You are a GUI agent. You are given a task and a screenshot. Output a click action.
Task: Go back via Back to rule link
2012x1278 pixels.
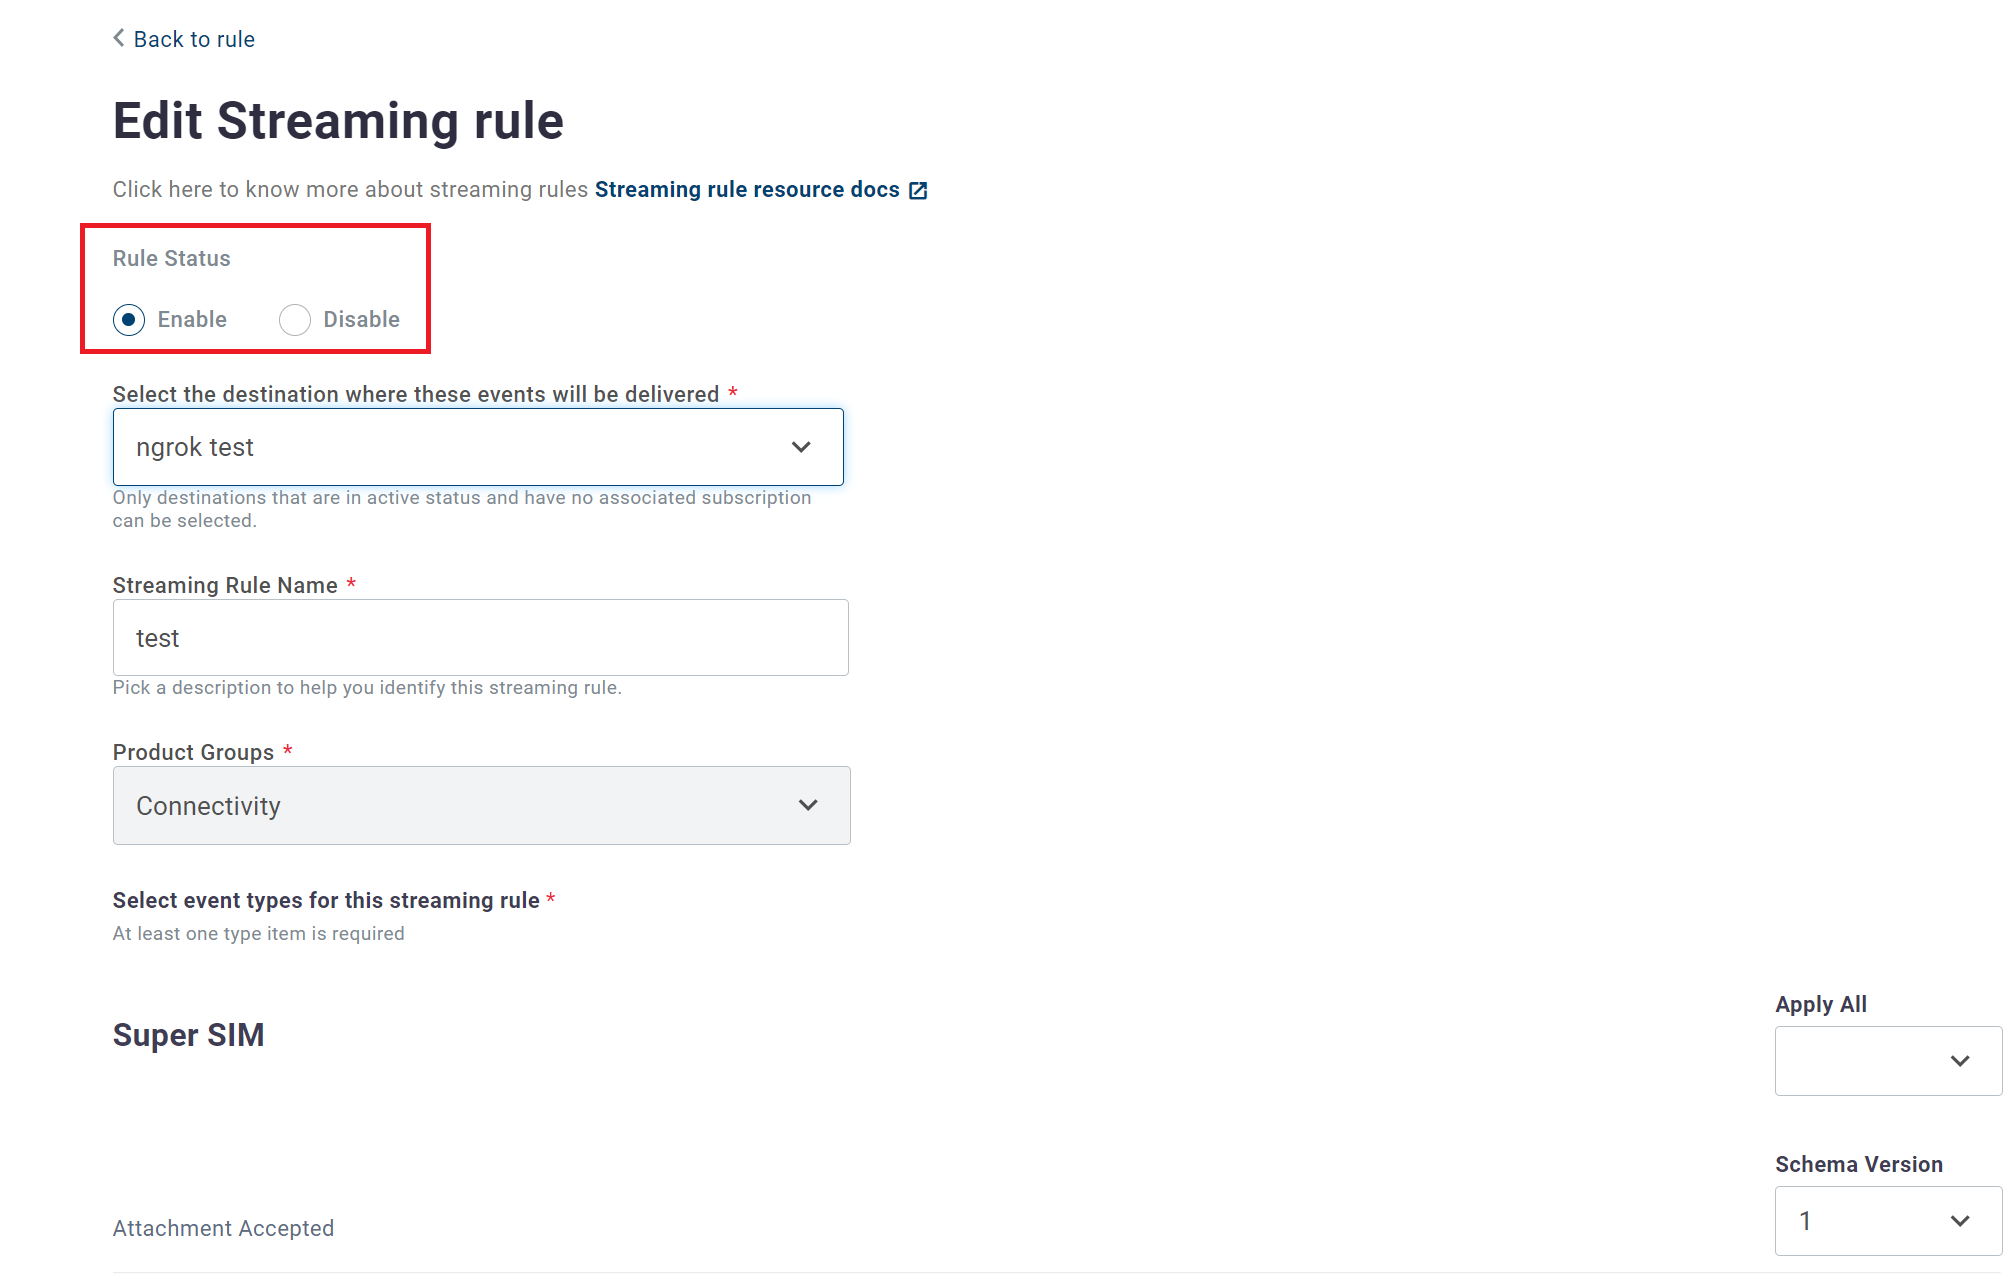click(x=194, y=39)
